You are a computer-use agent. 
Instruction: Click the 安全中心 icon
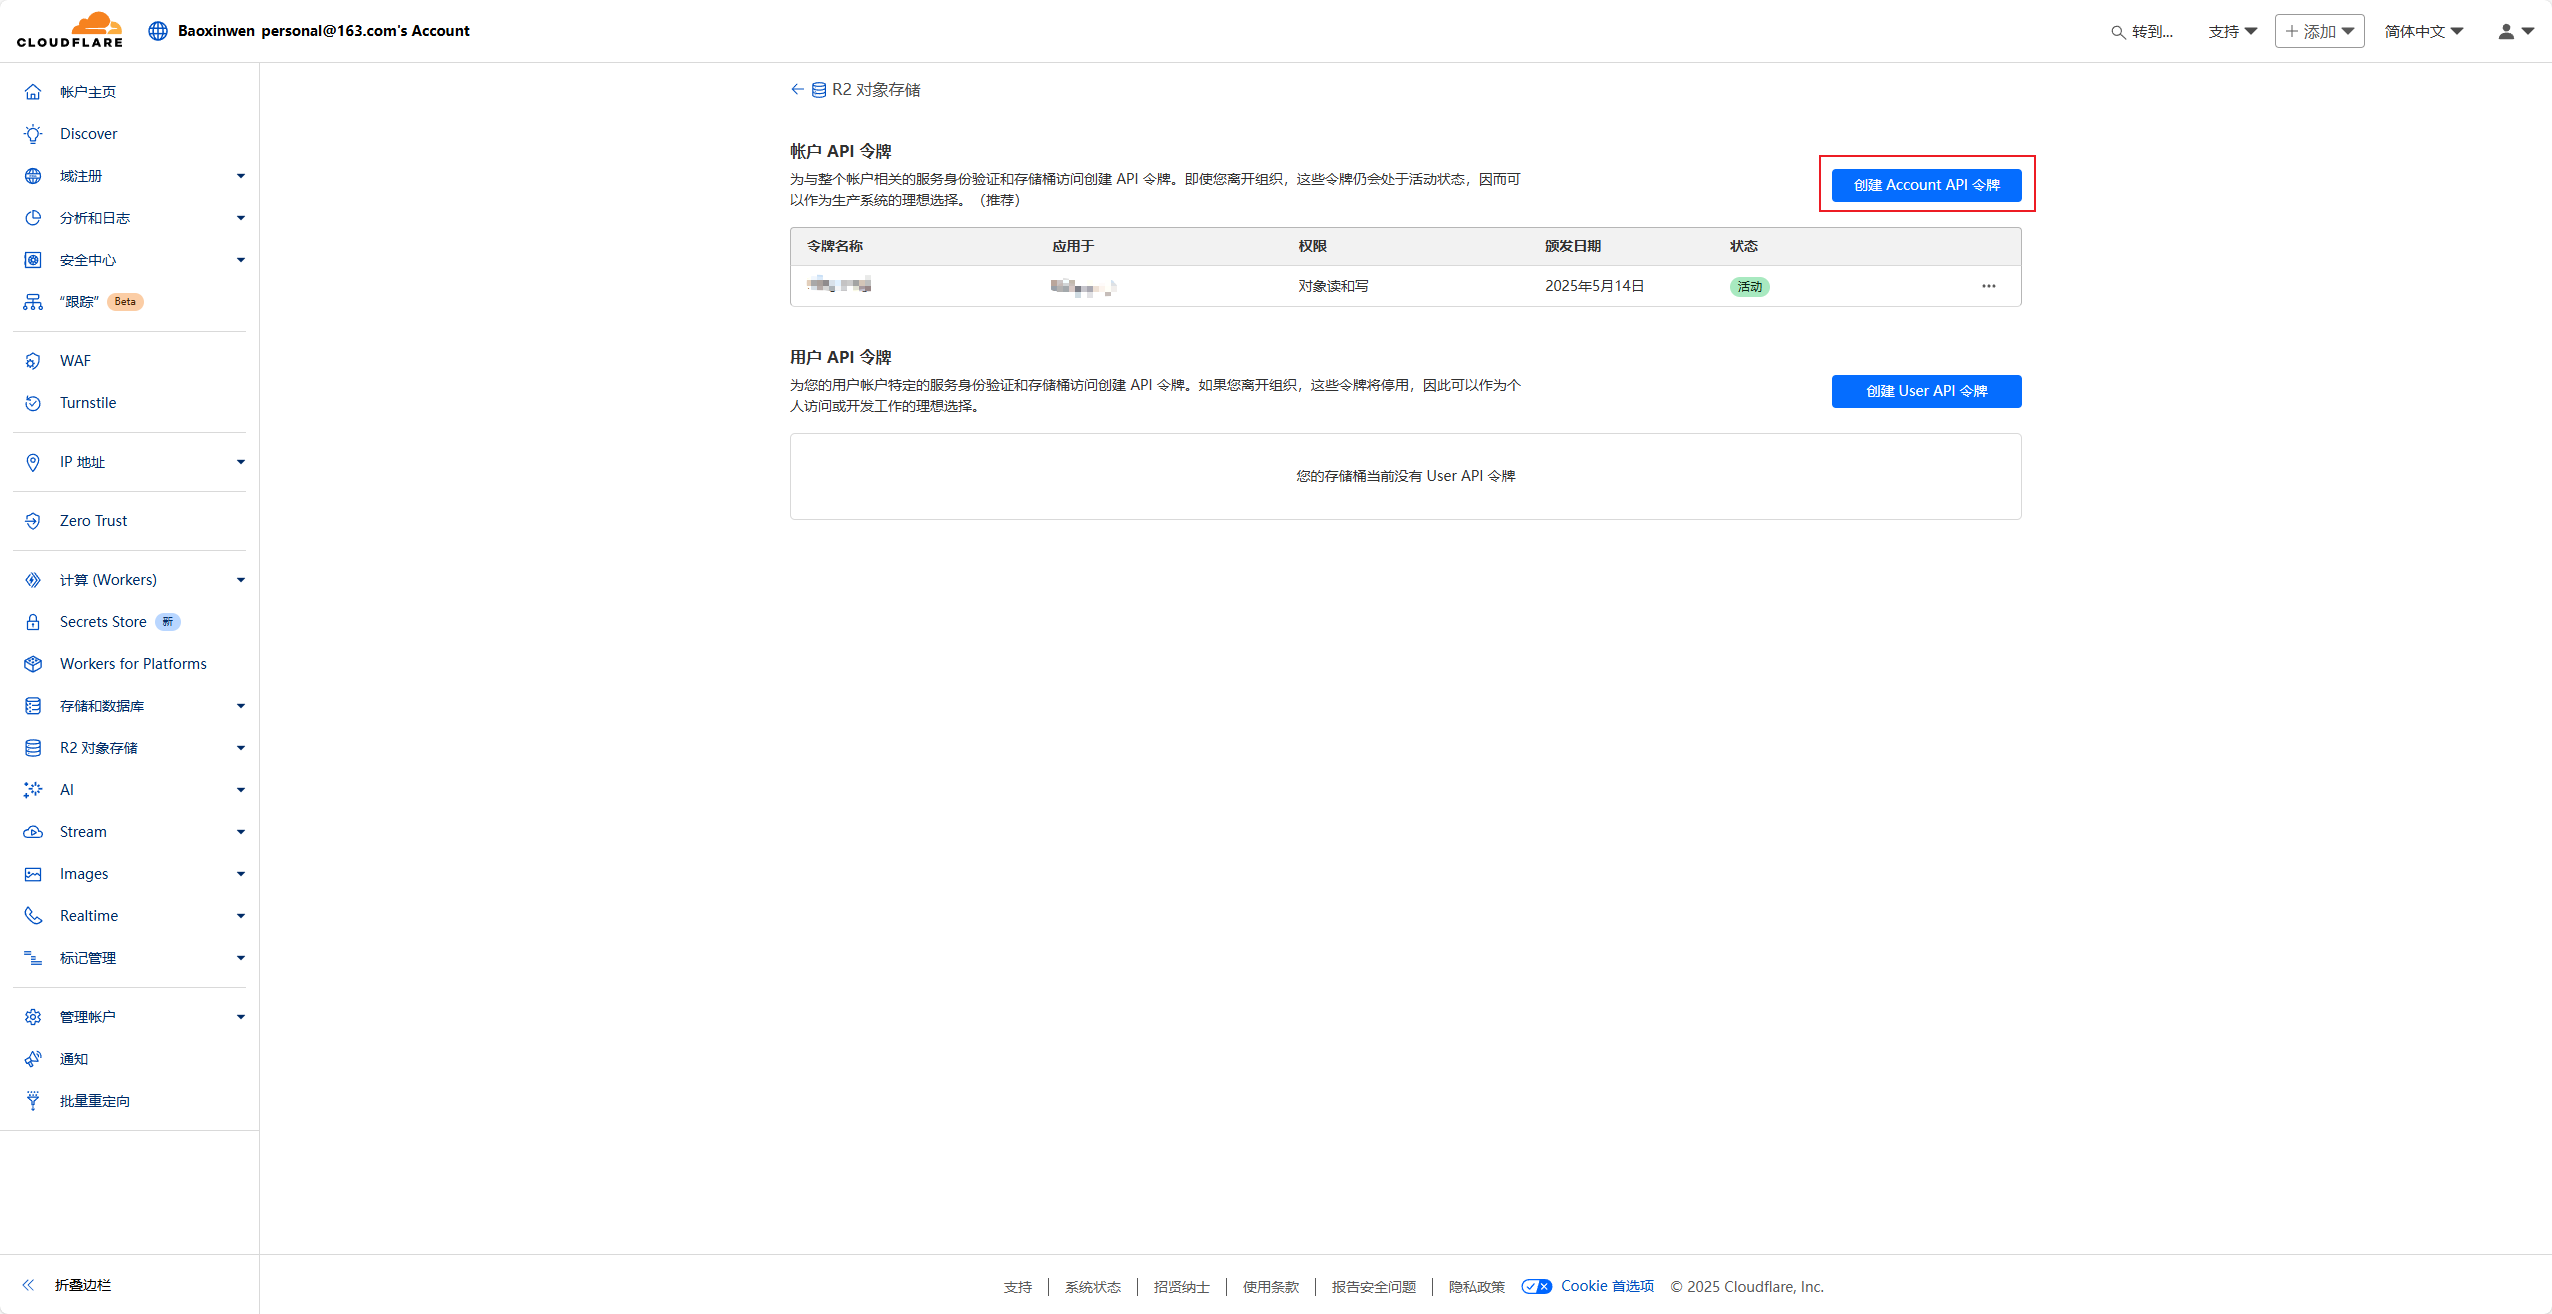tap(33, 260)
